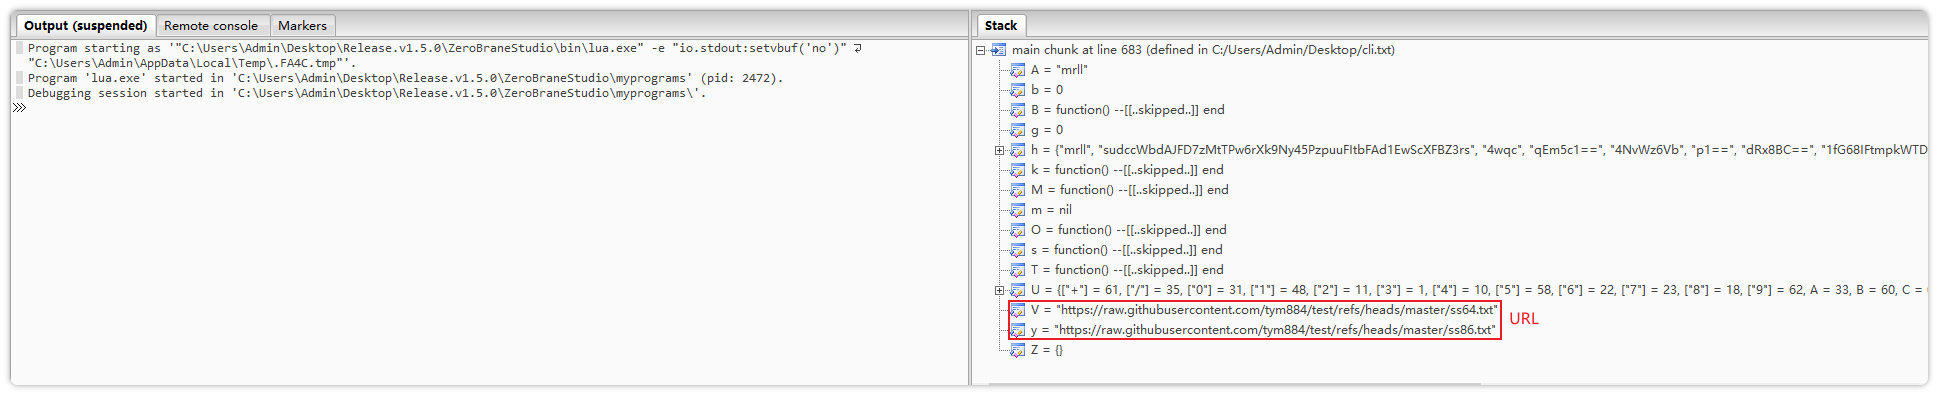1938x395 pixels.
Task: Select the Output (suspended) tab
Action: [85, 26]
